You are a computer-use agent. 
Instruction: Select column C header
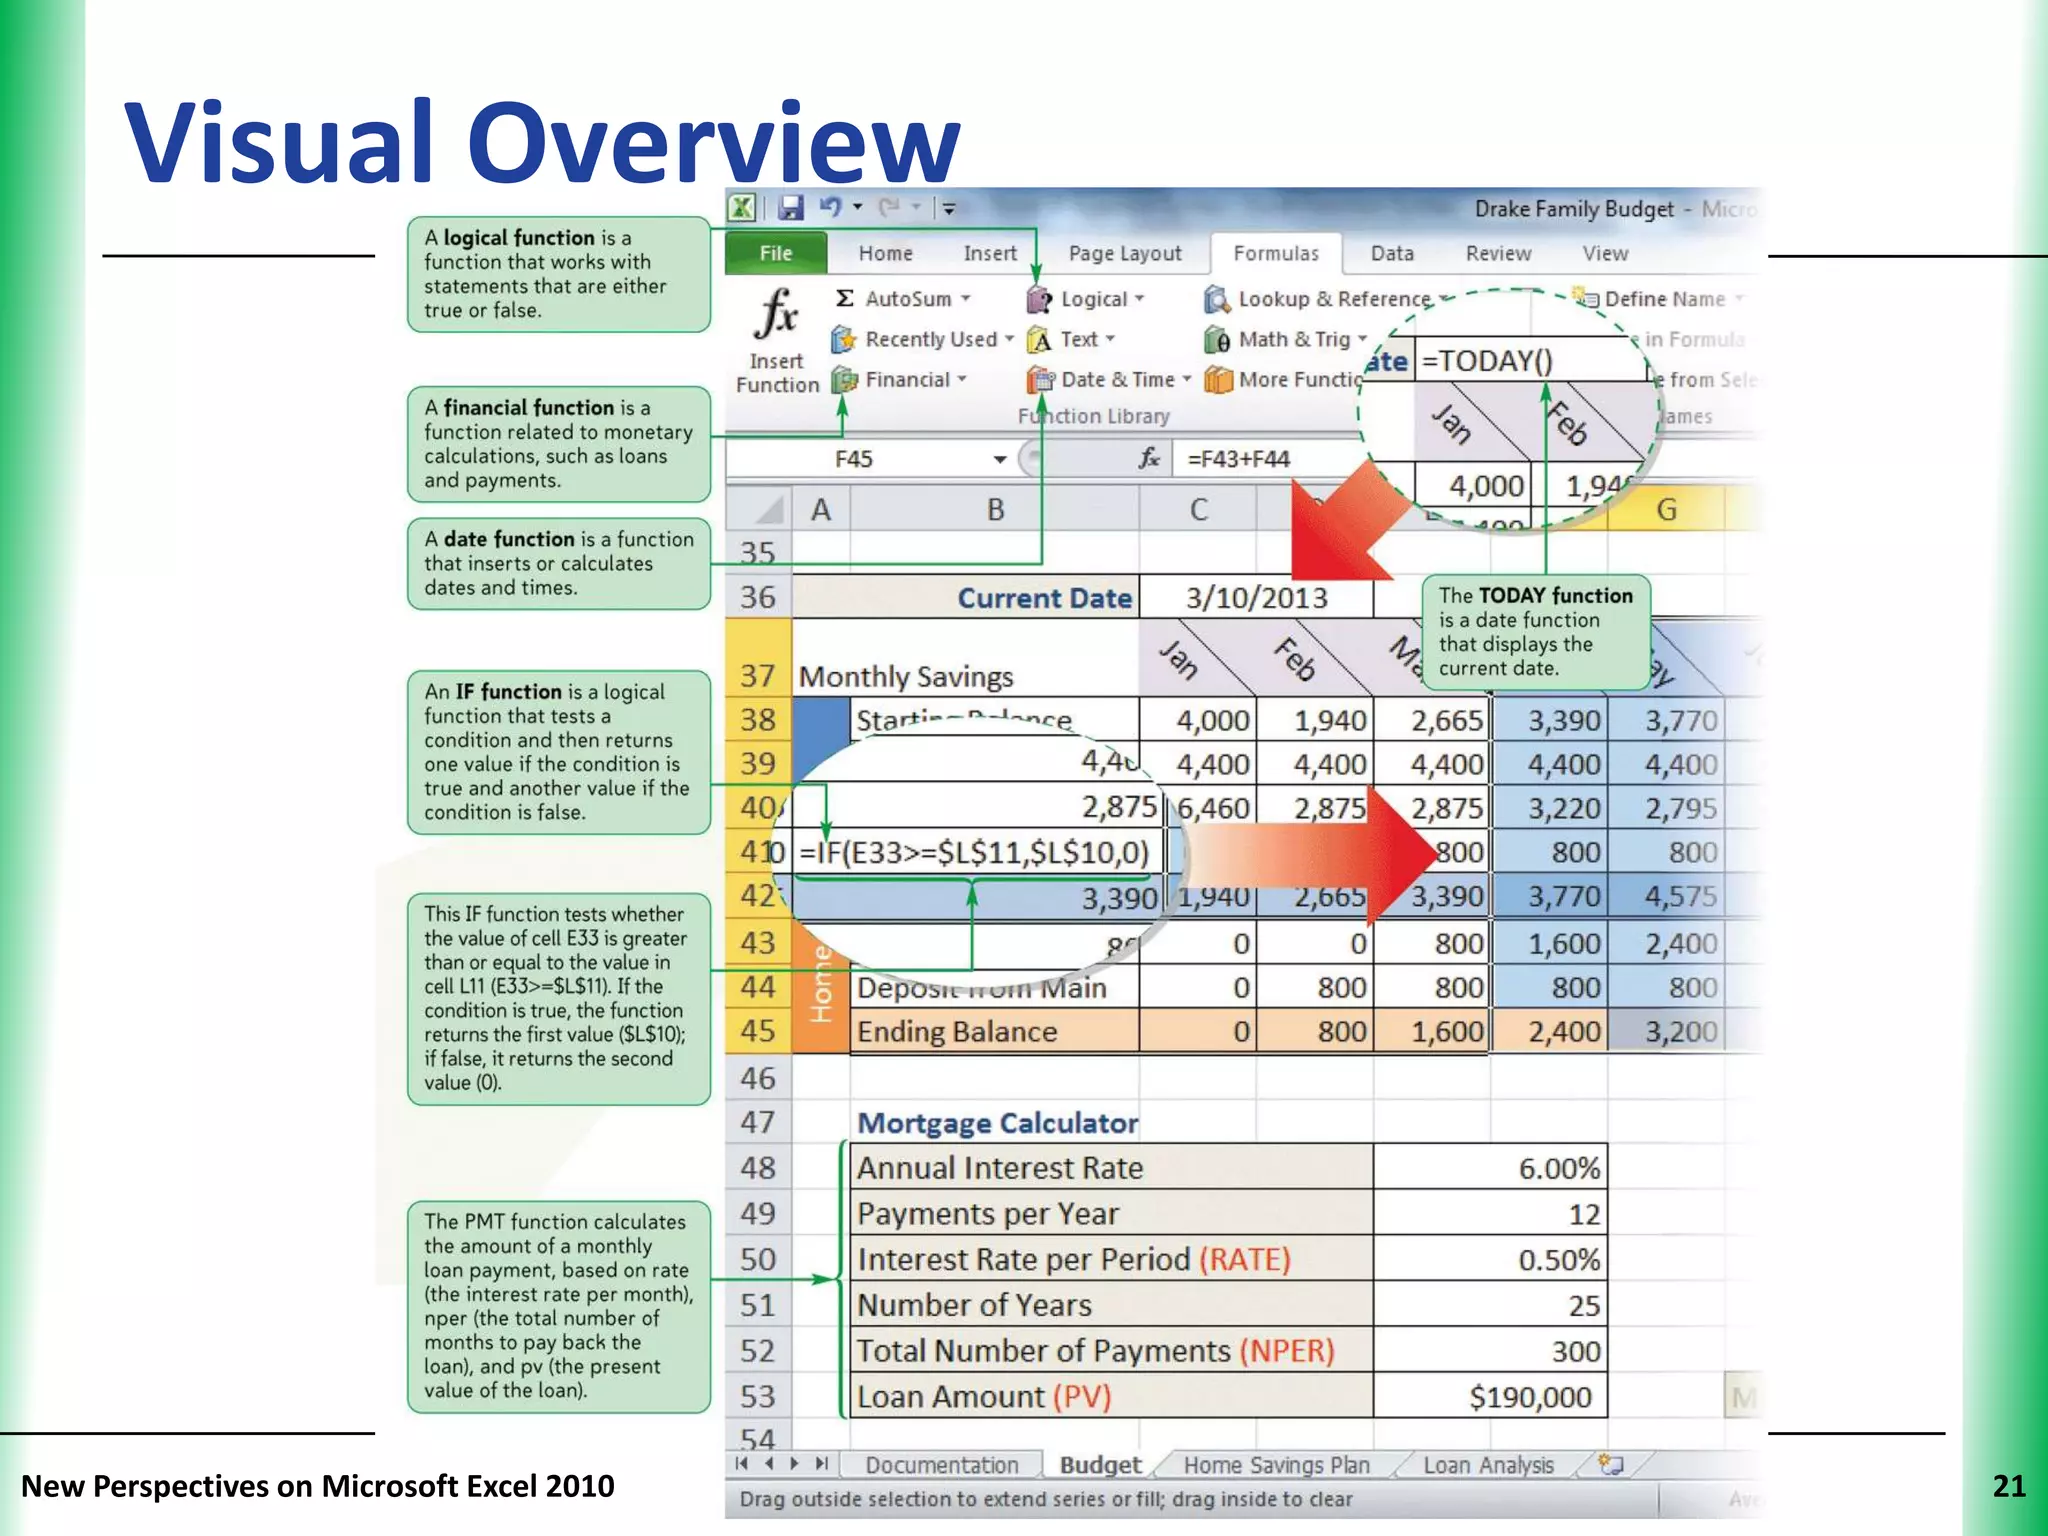tap(1198, 510)
